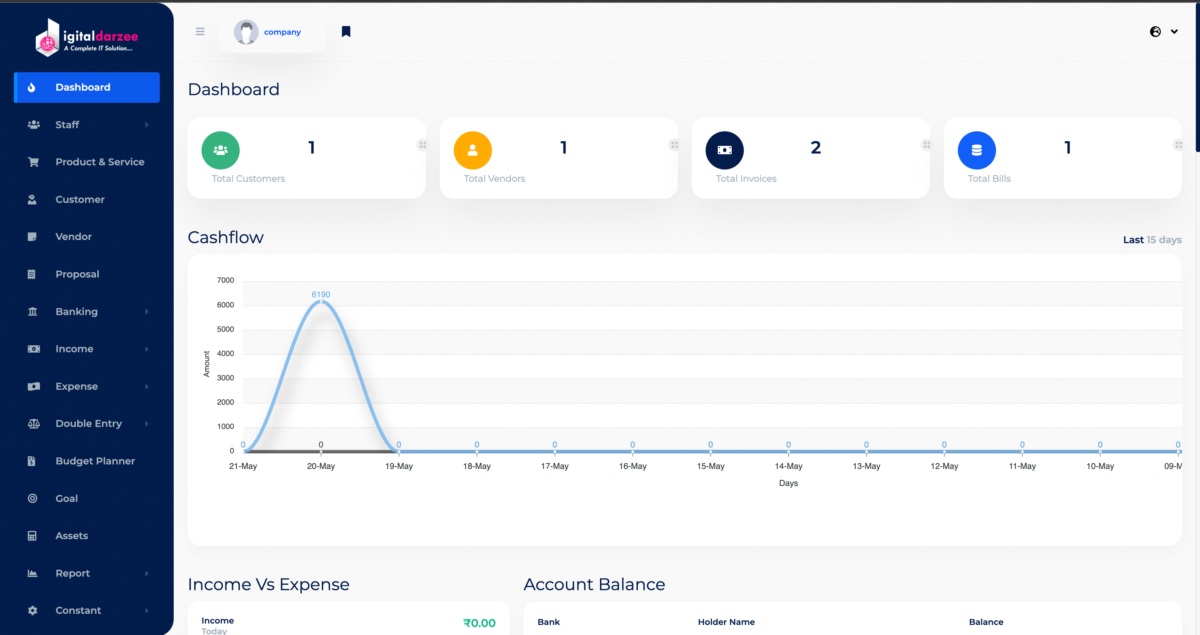Select Customer from the sidebar
The width and height of the screenshot is (1200, 635).
(x=79, y=200)
